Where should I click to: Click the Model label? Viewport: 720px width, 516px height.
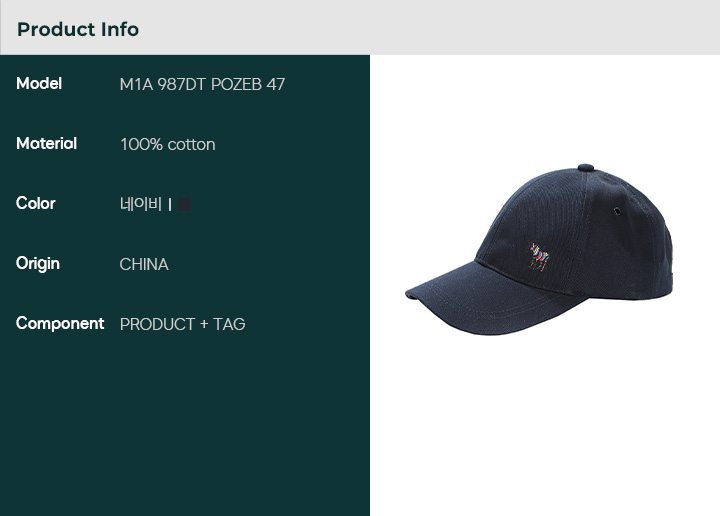[x=39, y=84]
